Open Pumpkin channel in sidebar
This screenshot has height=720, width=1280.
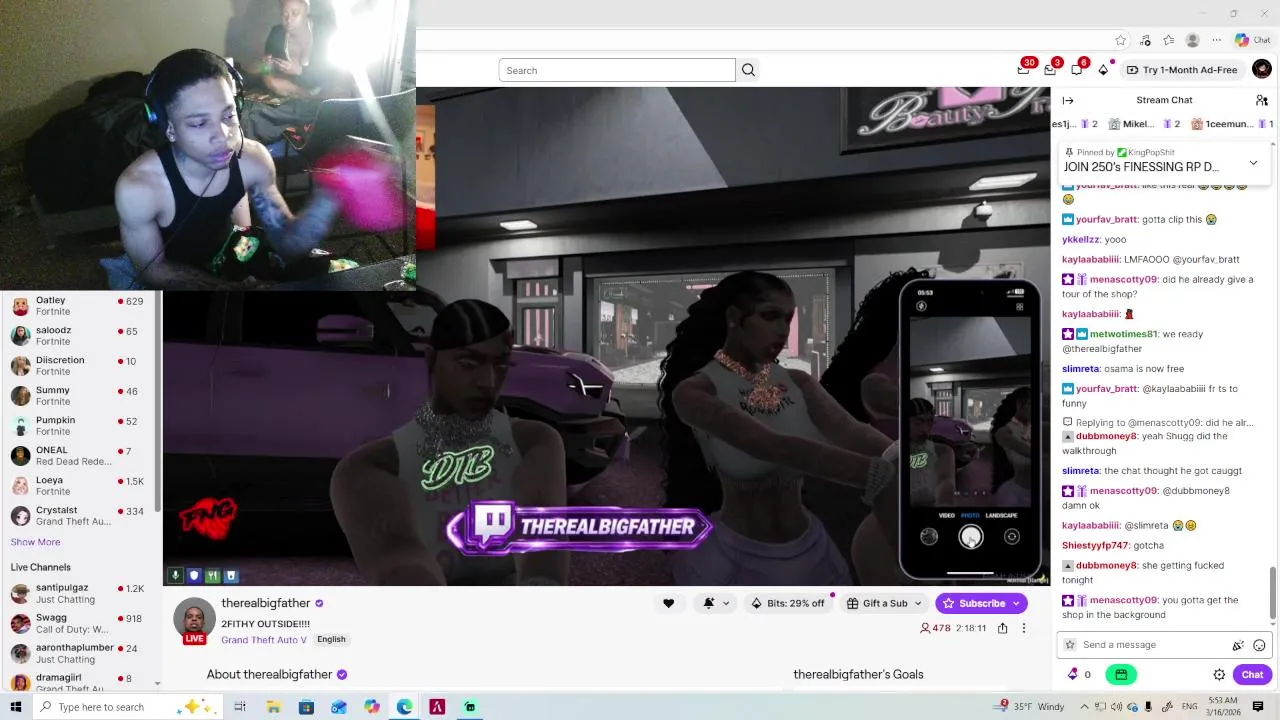tap(80, 426)
